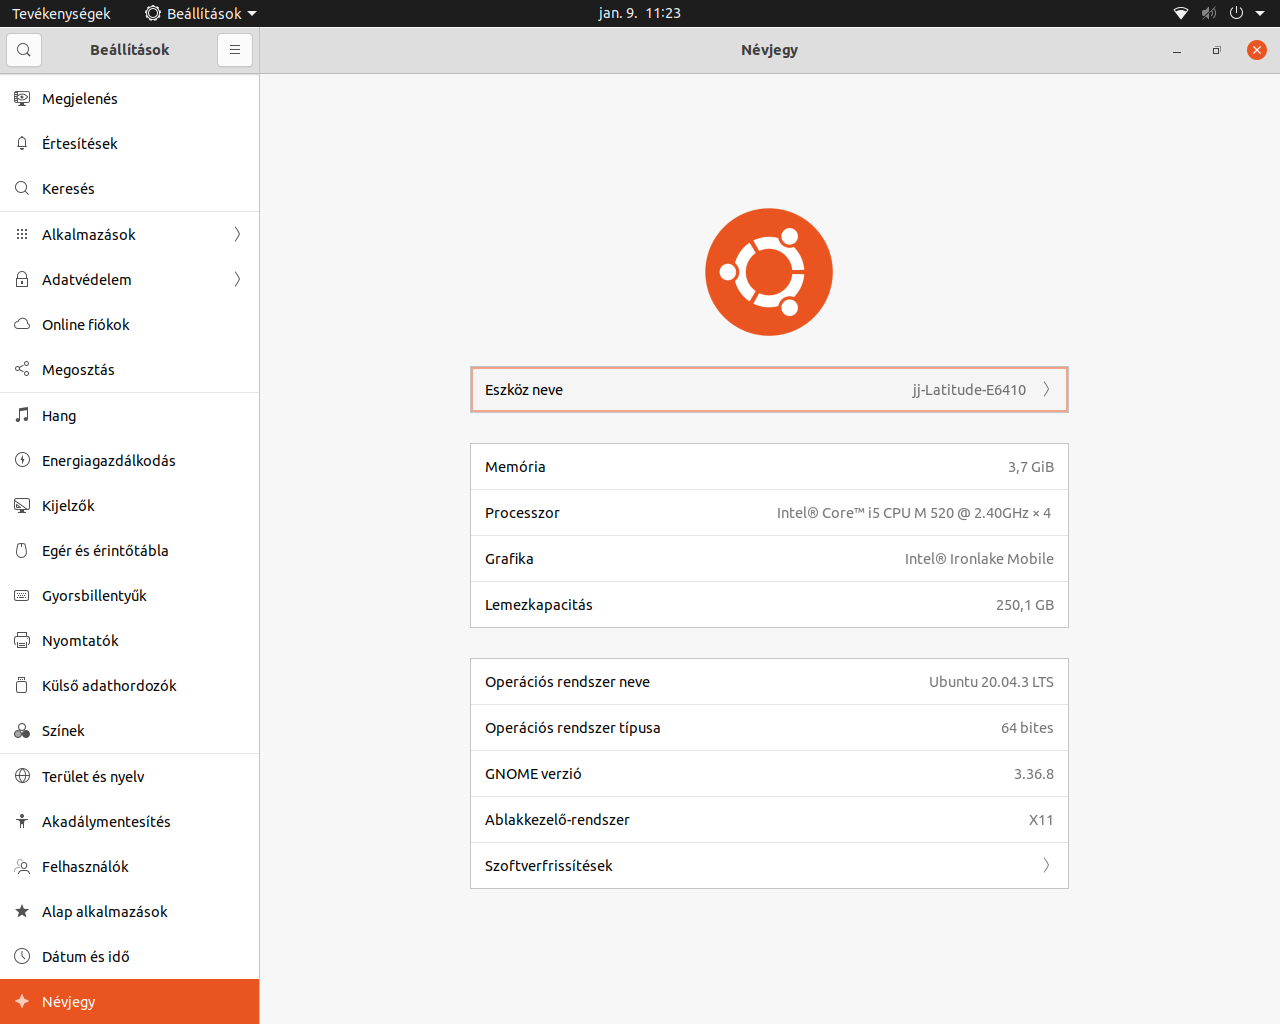Open Eszköz neve row chevron
Image resolution: width=1280 pixels, height=1024 pixels.
[1046, 390]
